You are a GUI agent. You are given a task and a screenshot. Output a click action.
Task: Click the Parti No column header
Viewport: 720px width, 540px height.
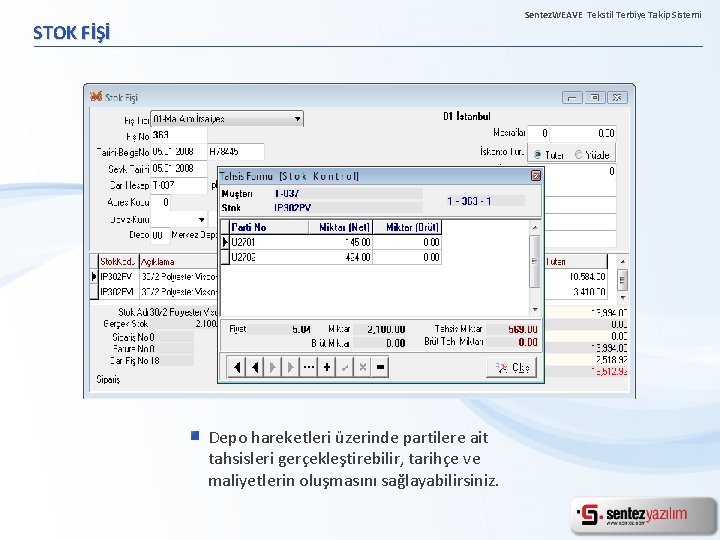(269, 227)
